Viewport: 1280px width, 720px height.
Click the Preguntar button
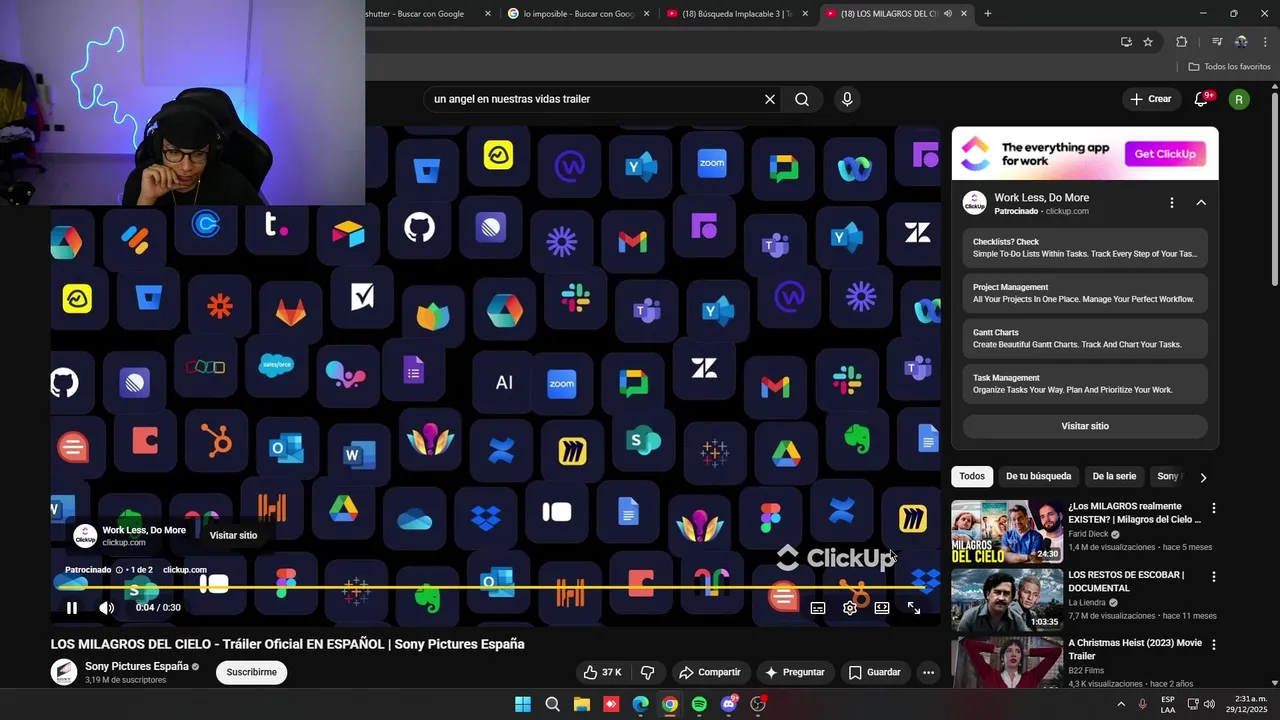pos(795,672)
